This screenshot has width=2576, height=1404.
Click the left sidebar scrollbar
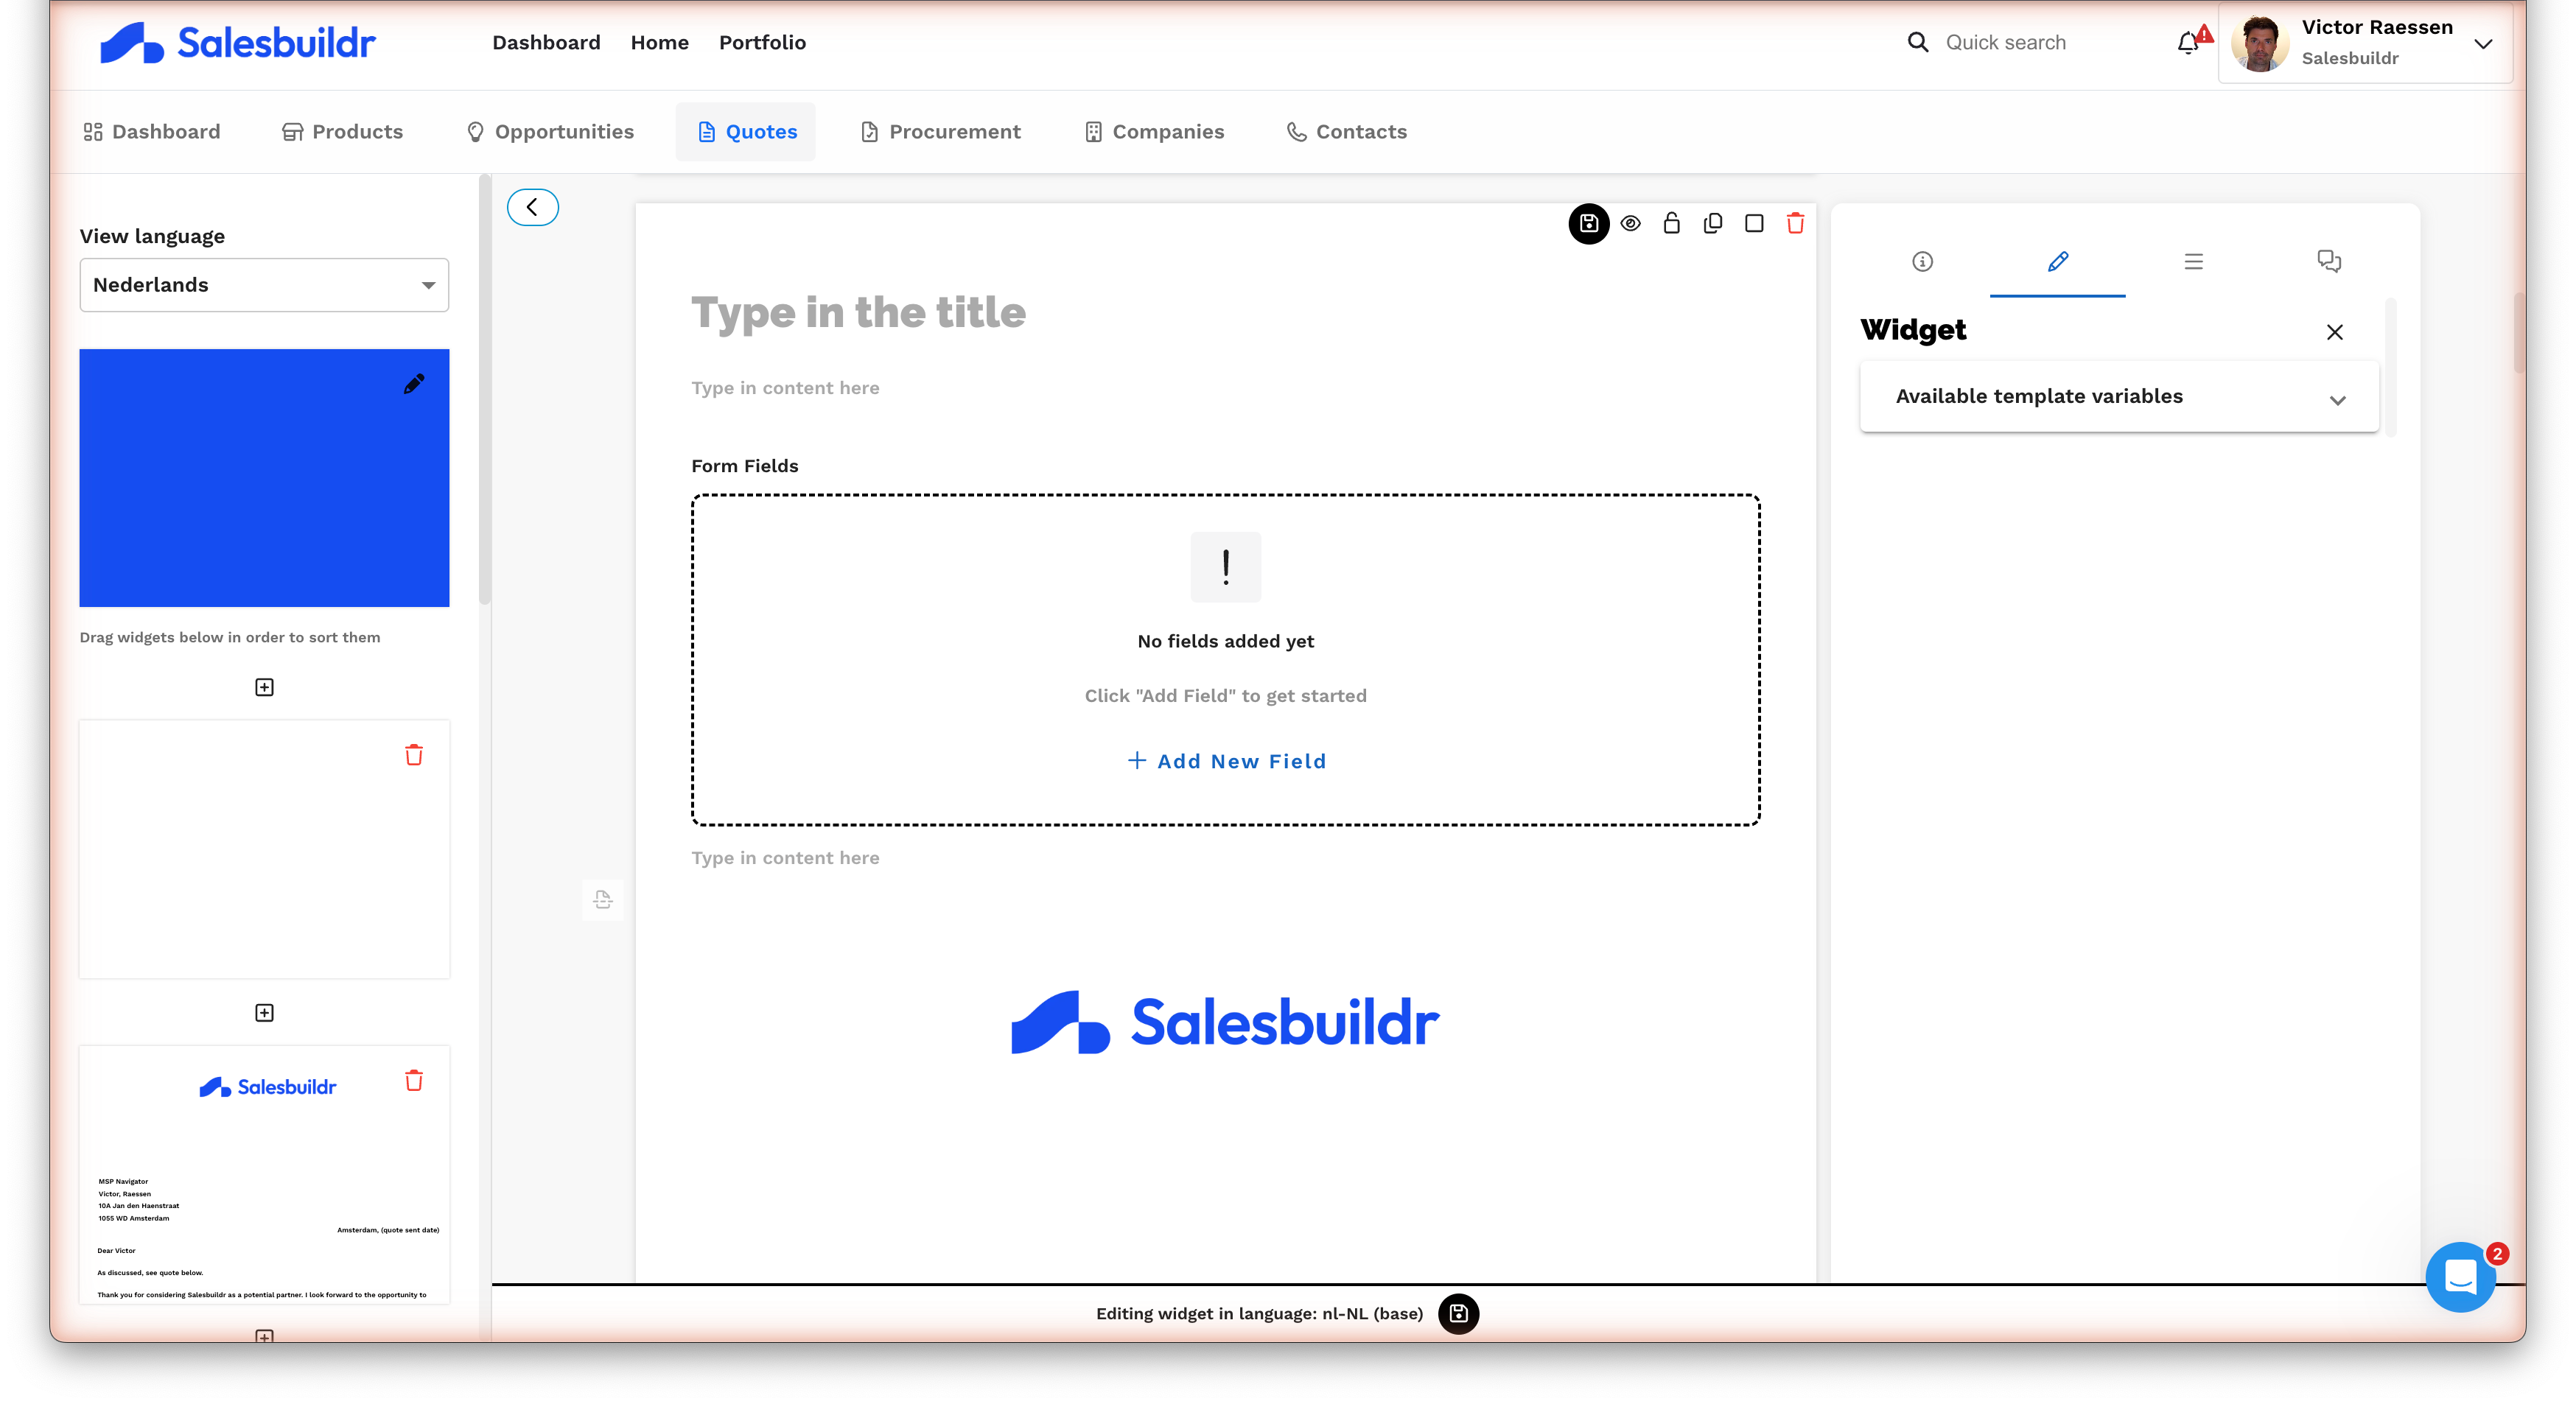485,390
